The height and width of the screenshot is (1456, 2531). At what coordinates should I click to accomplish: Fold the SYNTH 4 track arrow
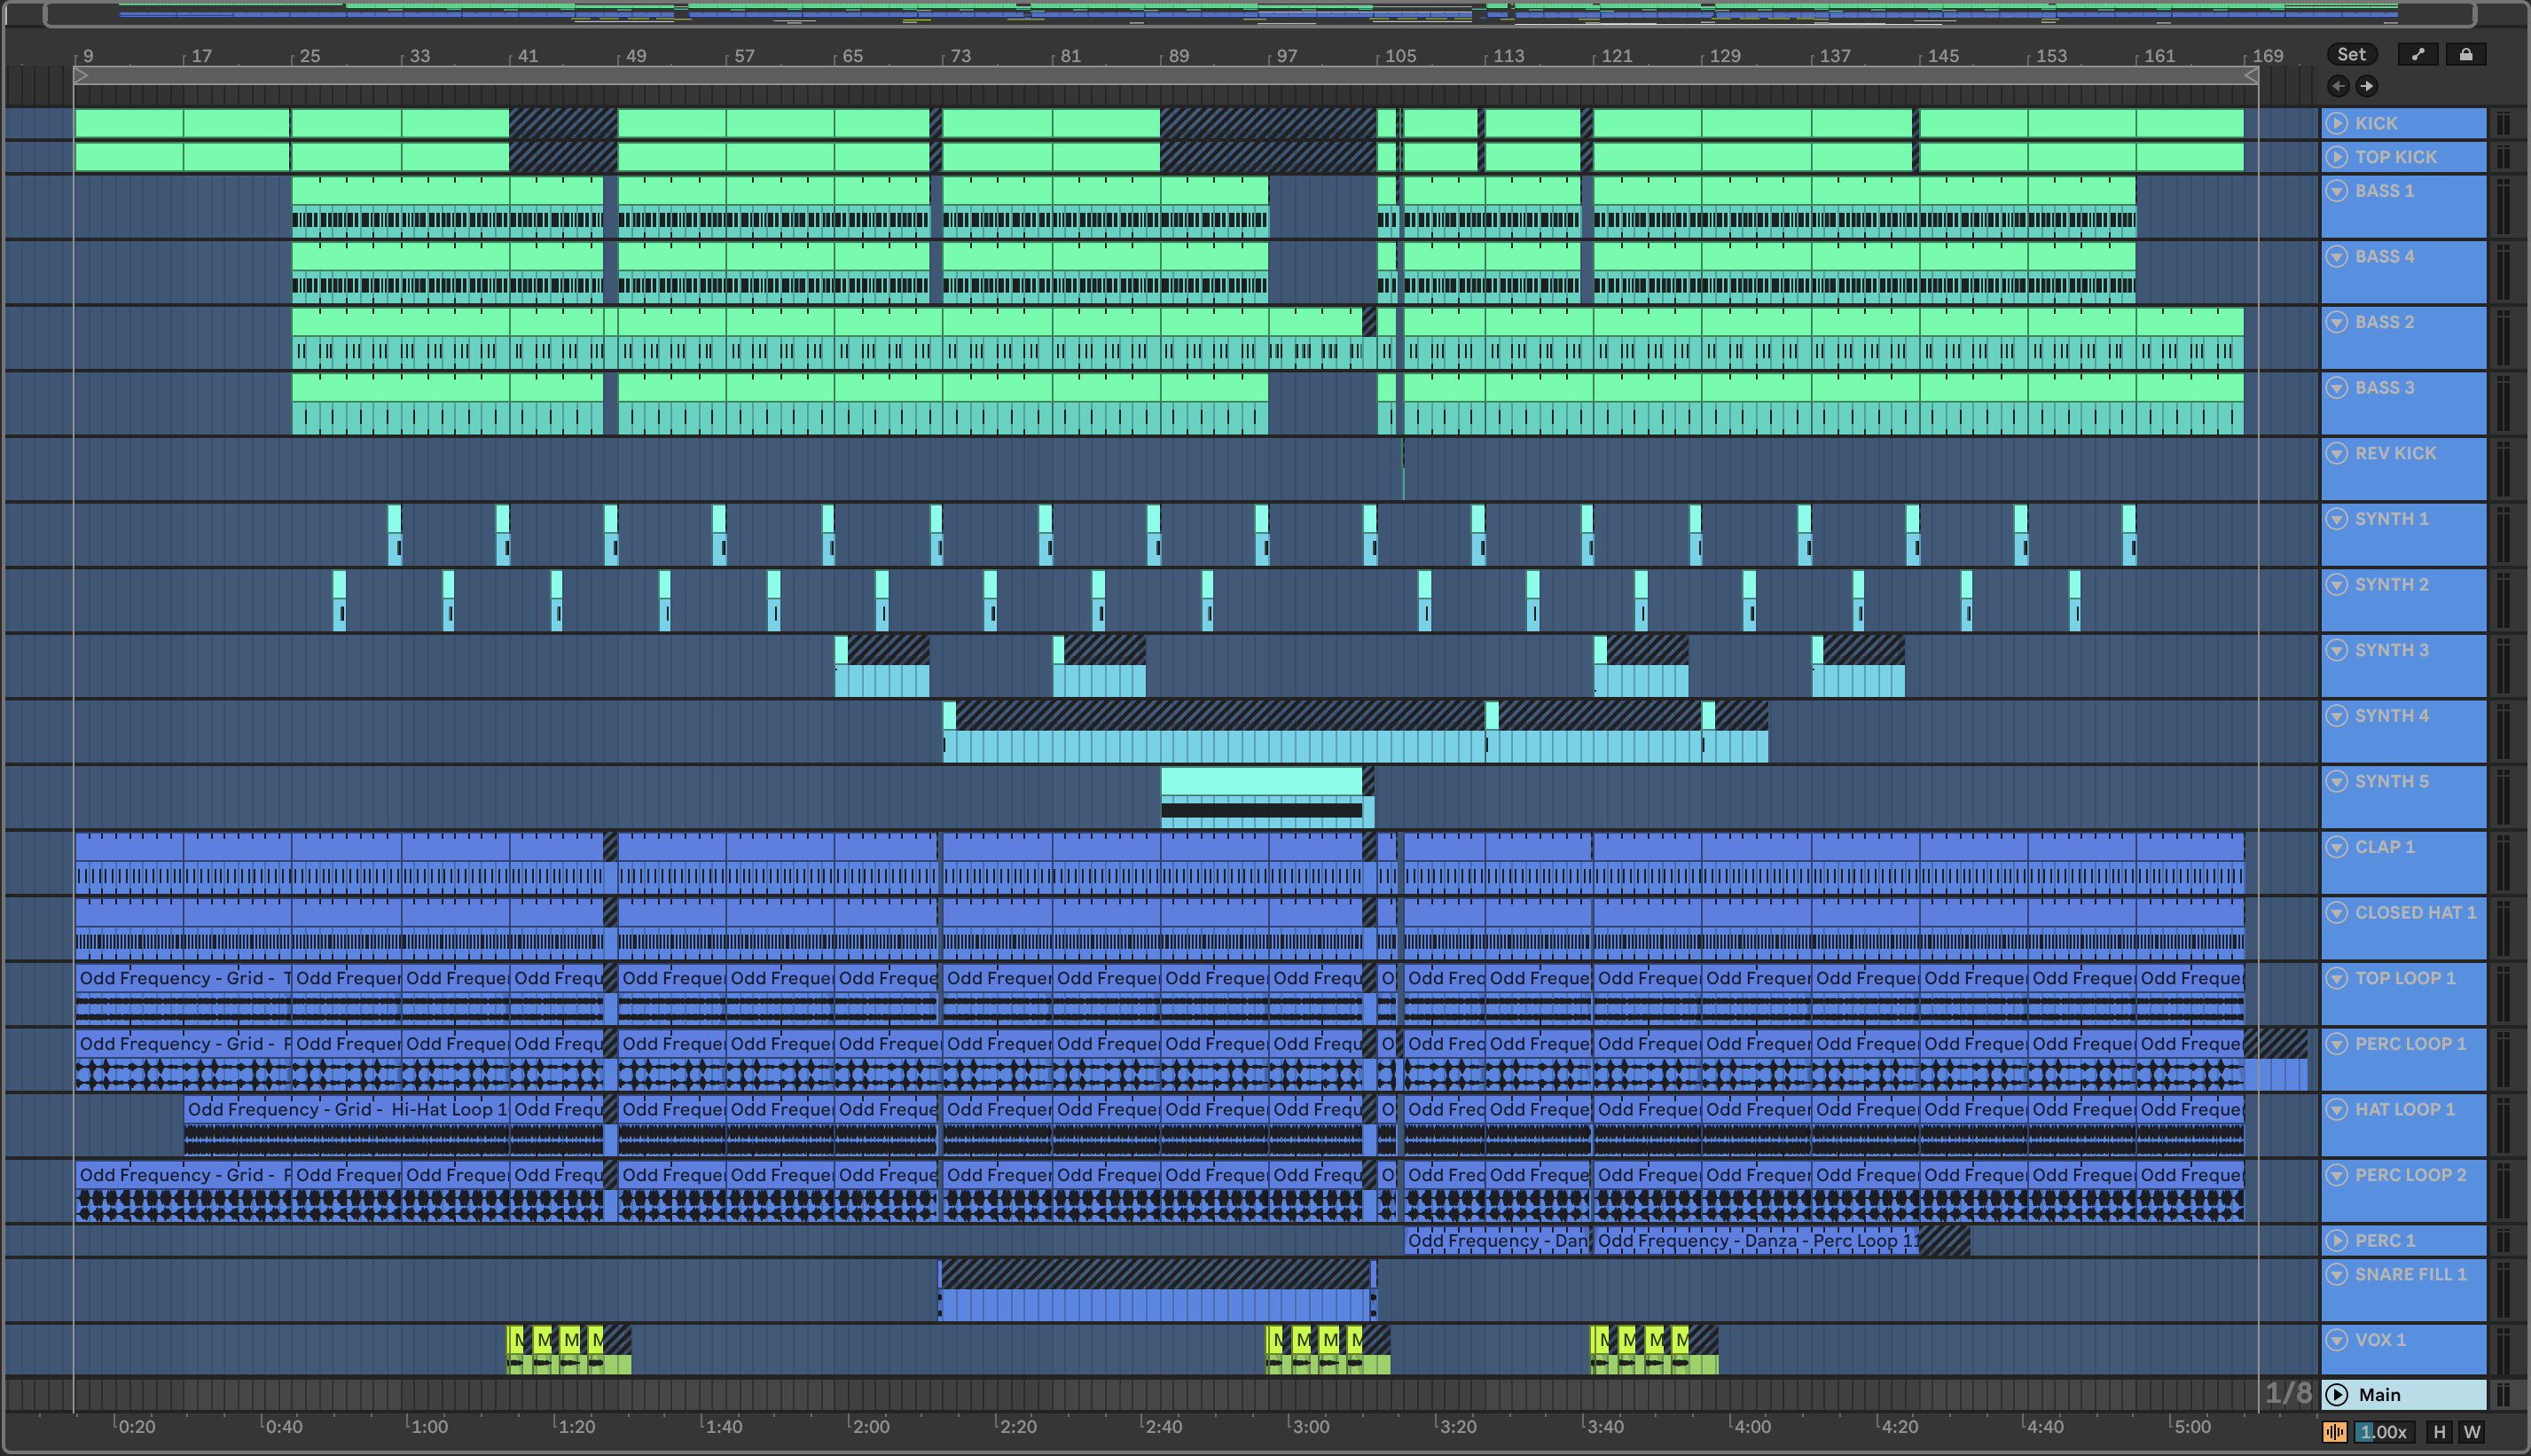pos(2337,716)
